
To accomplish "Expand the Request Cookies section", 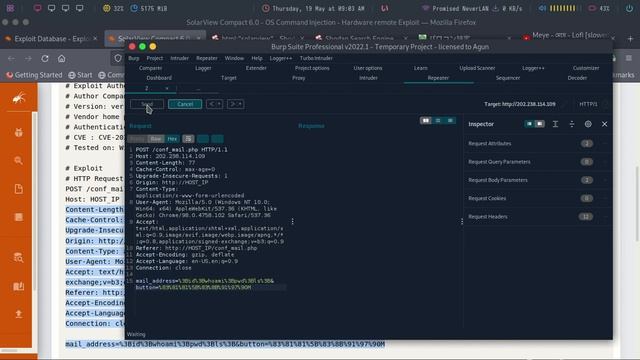I will click(538, 198).
